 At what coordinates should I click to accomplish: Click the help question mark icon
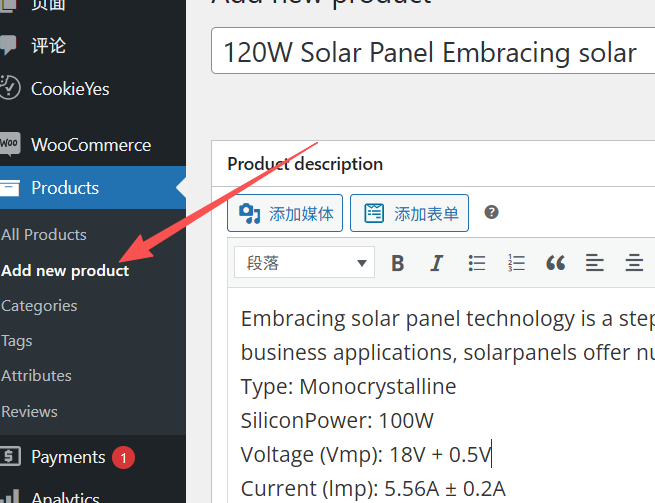pyautogui.click(x=491, y=212)
